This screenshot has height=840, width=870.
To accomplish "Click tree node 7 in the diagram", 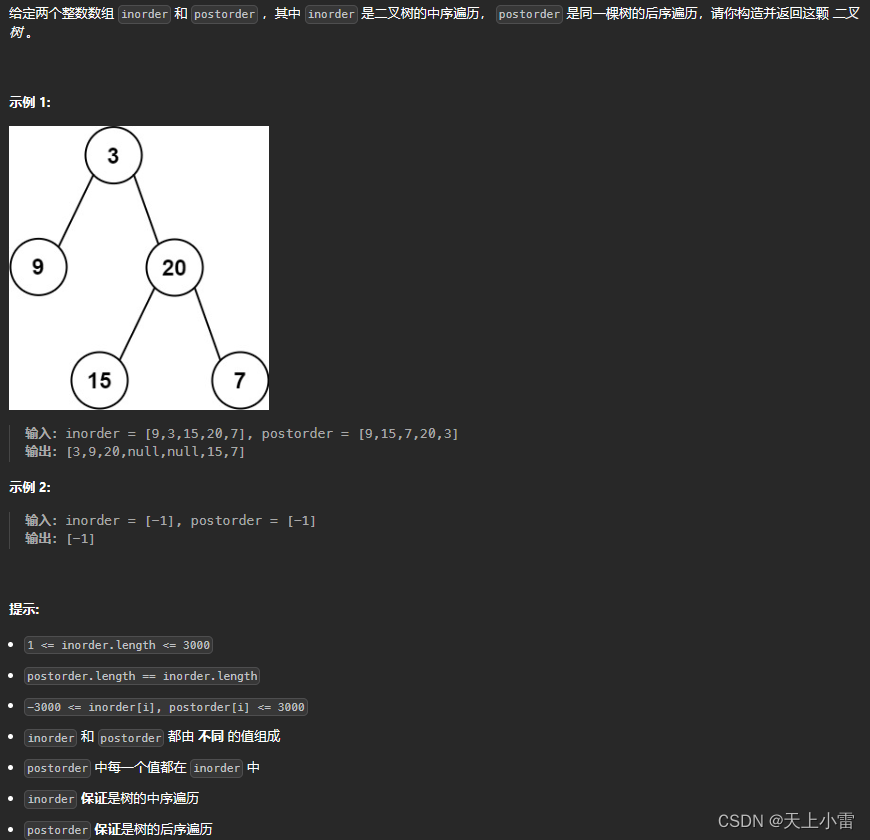I will [x=240, y=380].
